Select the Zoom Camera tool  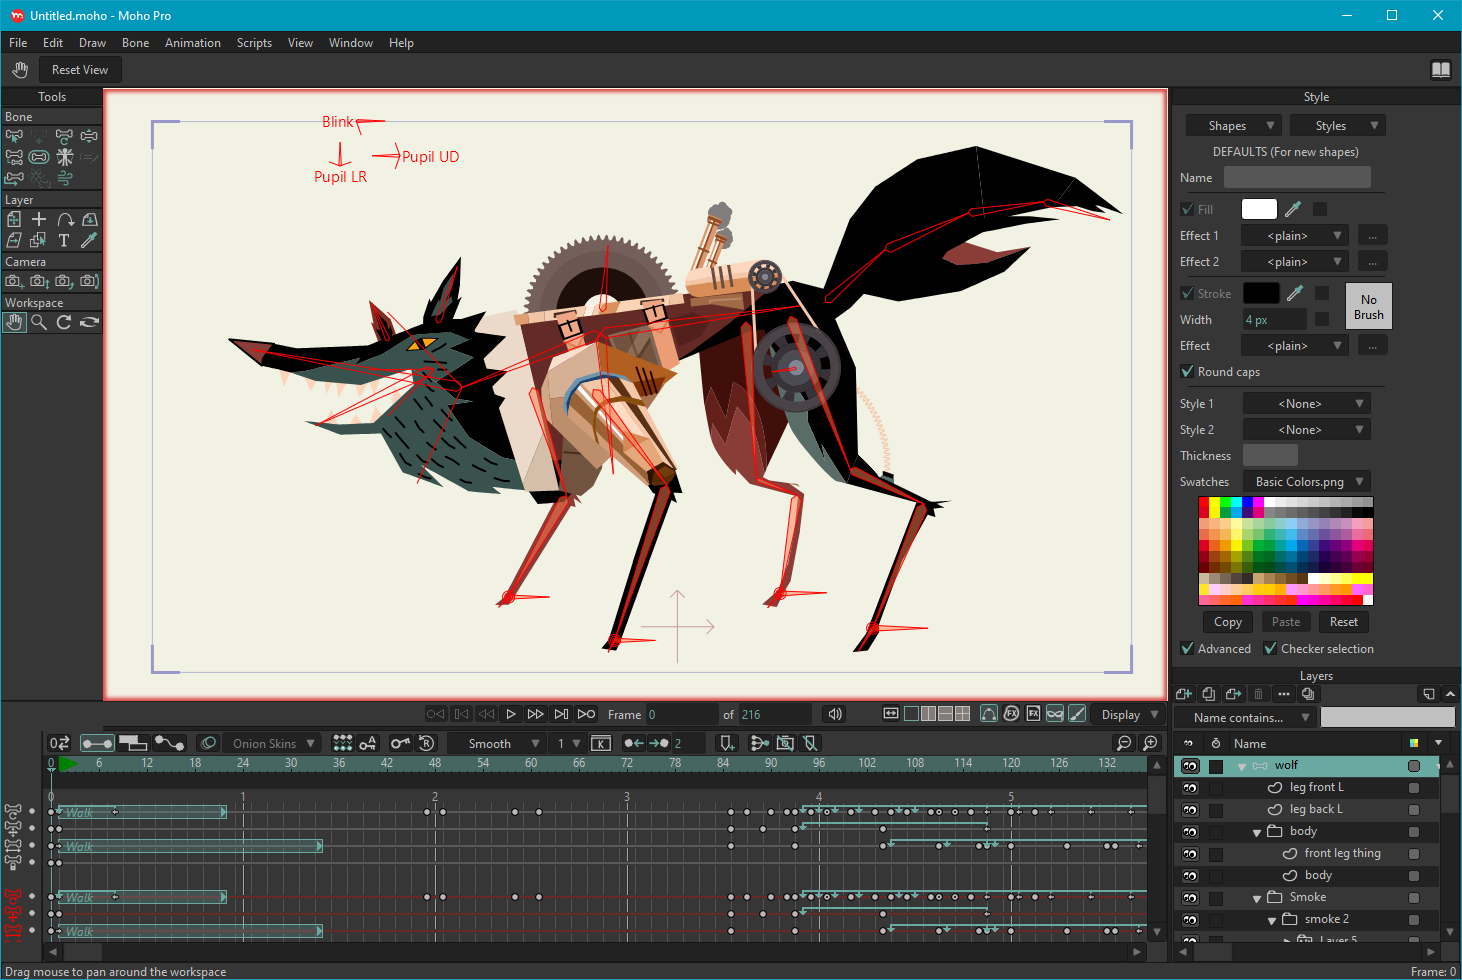[x=39, y=281]
